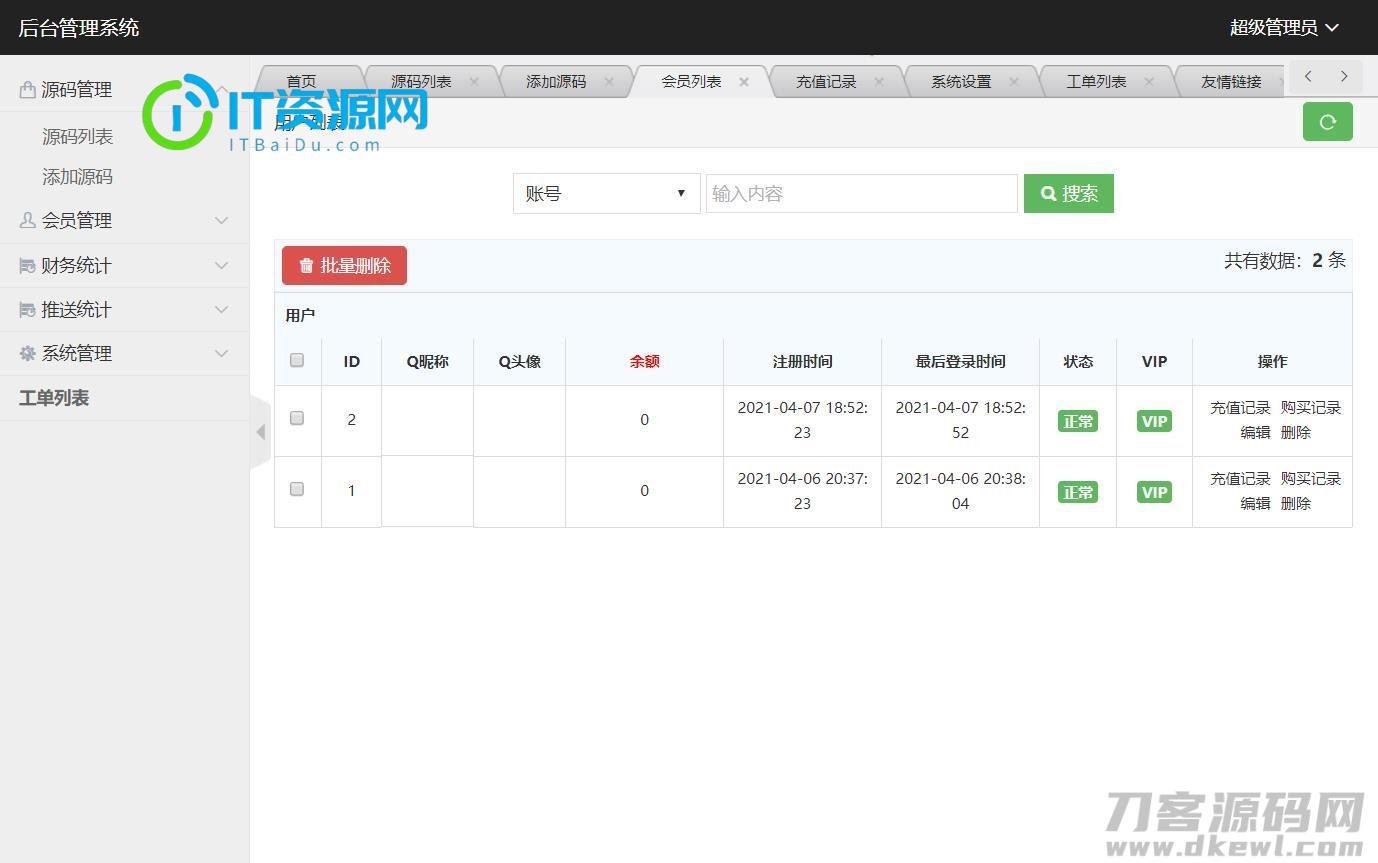The image size is (1378, 863).
Task: Toggle the select-all checkbox in table header
Action: pyautogui.click(x=297, y=360)
